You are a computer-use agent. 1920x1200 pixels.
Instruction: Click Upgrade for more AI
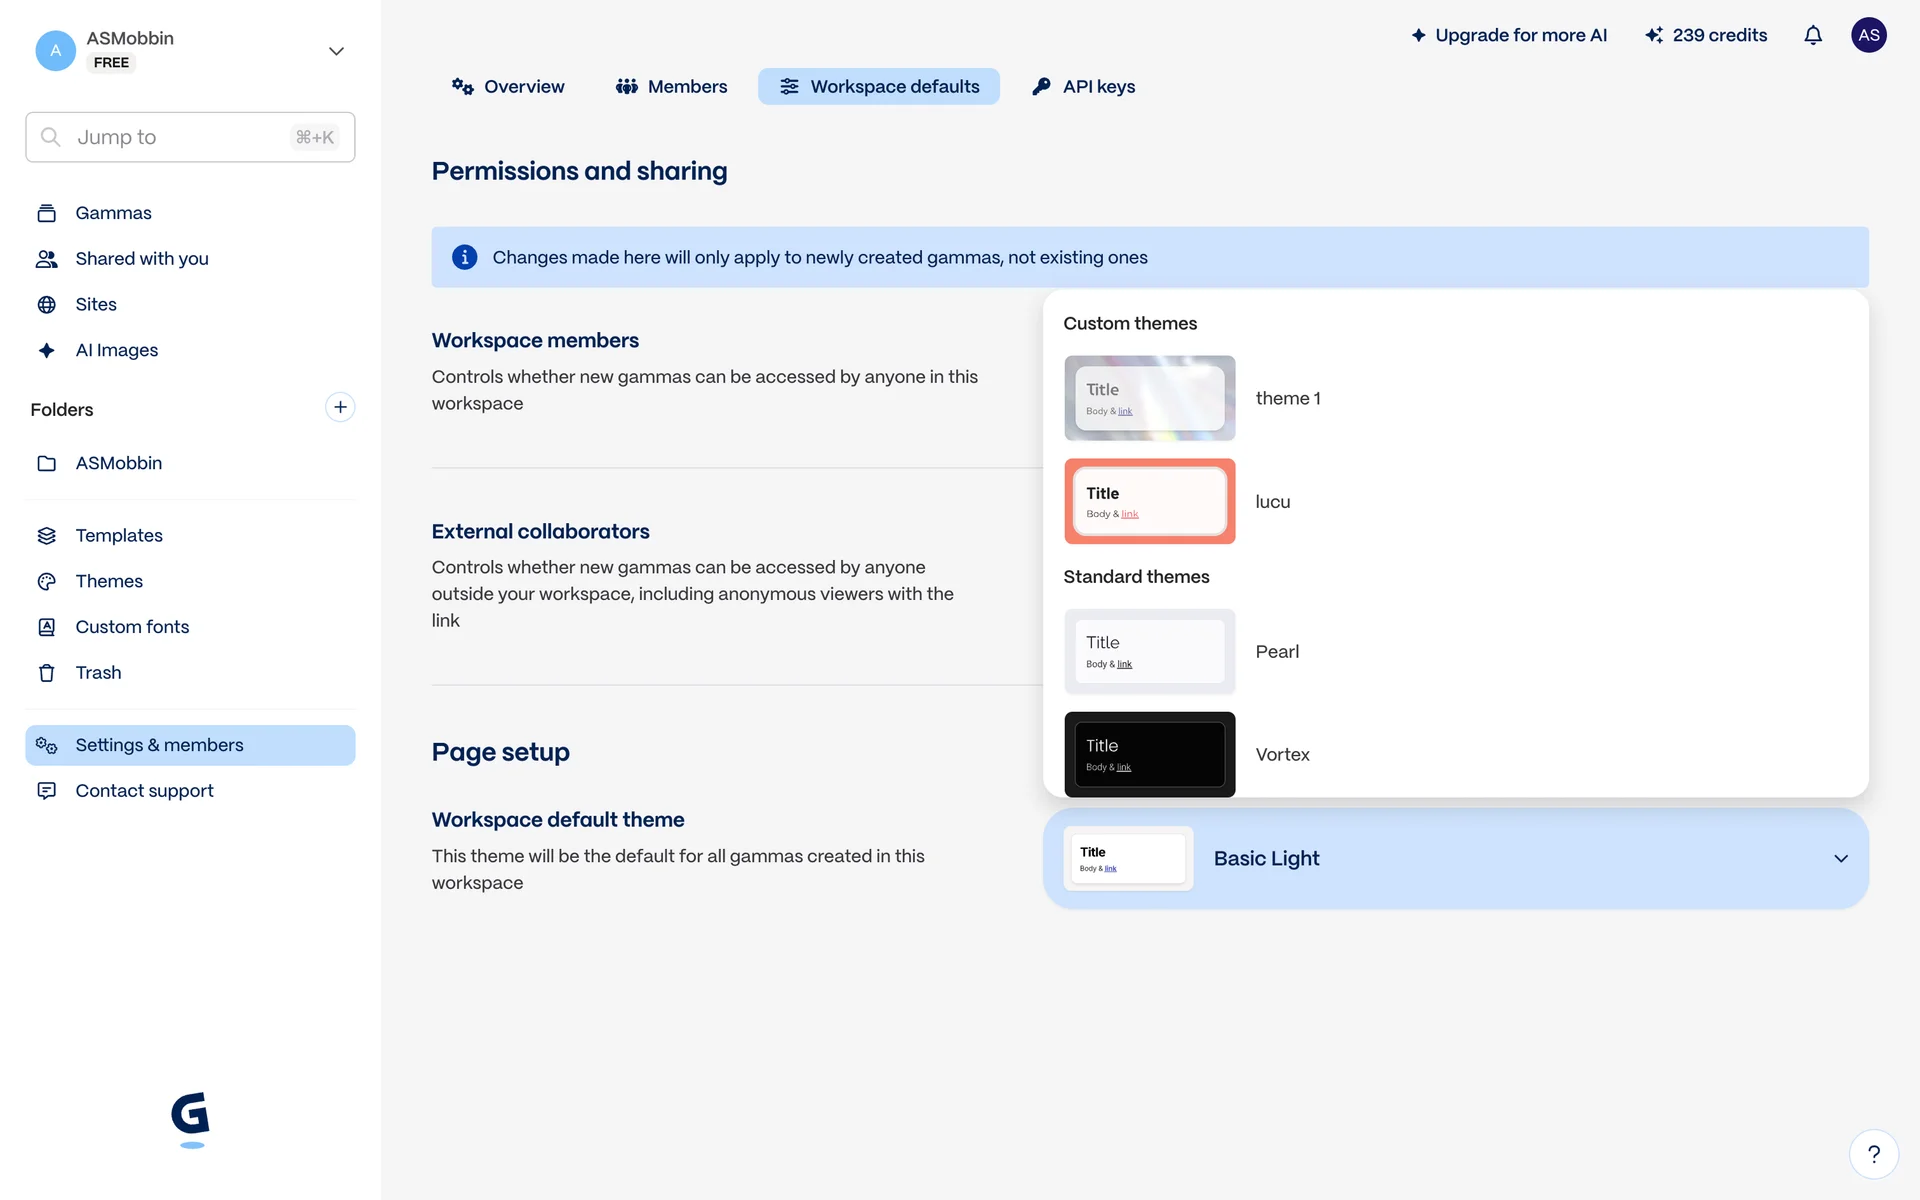(1508, 36)
